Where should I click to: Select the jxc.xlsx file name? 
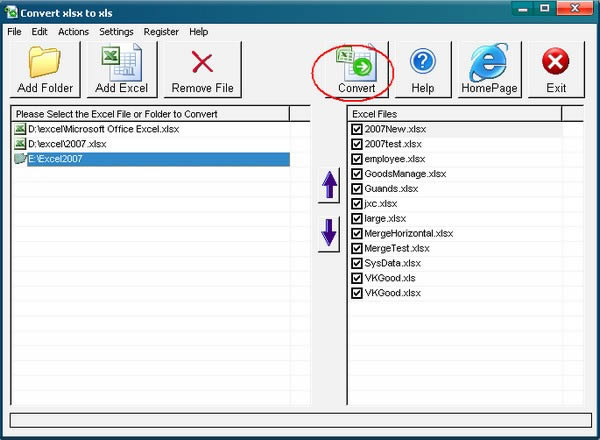[381, 204]
